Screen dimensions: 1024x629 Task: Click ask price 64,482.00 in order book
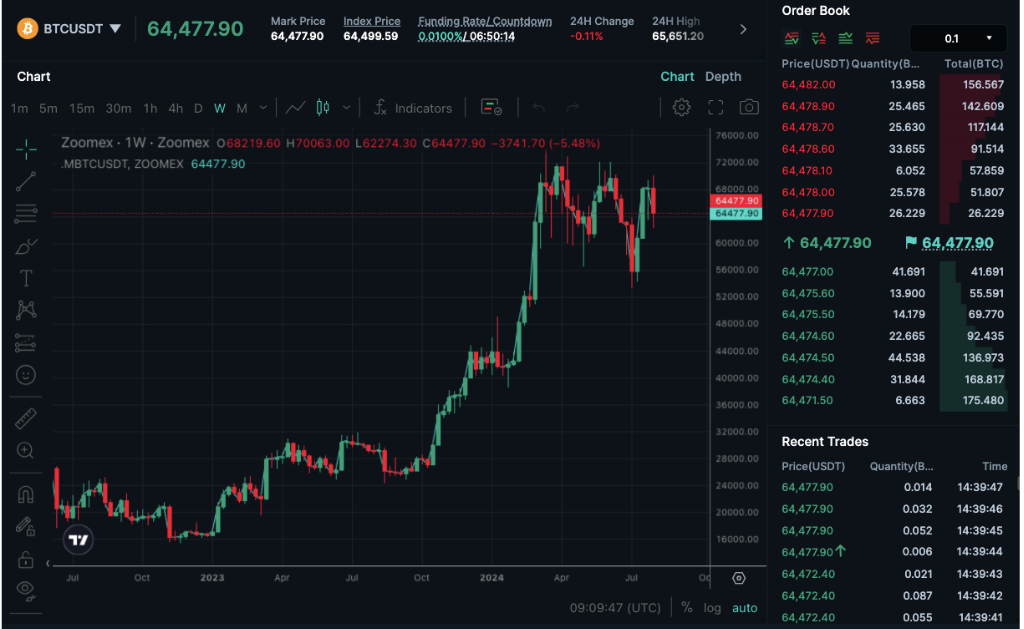808,84
